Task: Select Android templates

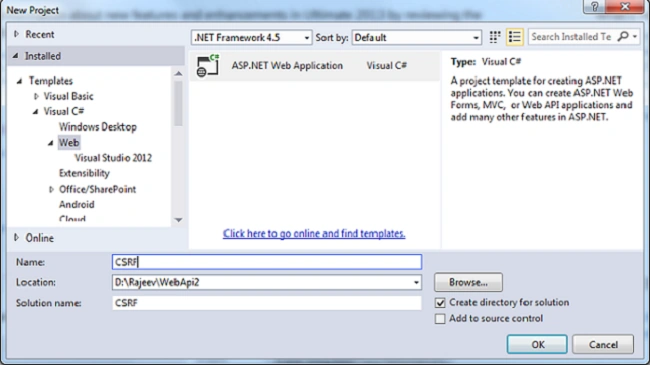Action: (77, 204)
